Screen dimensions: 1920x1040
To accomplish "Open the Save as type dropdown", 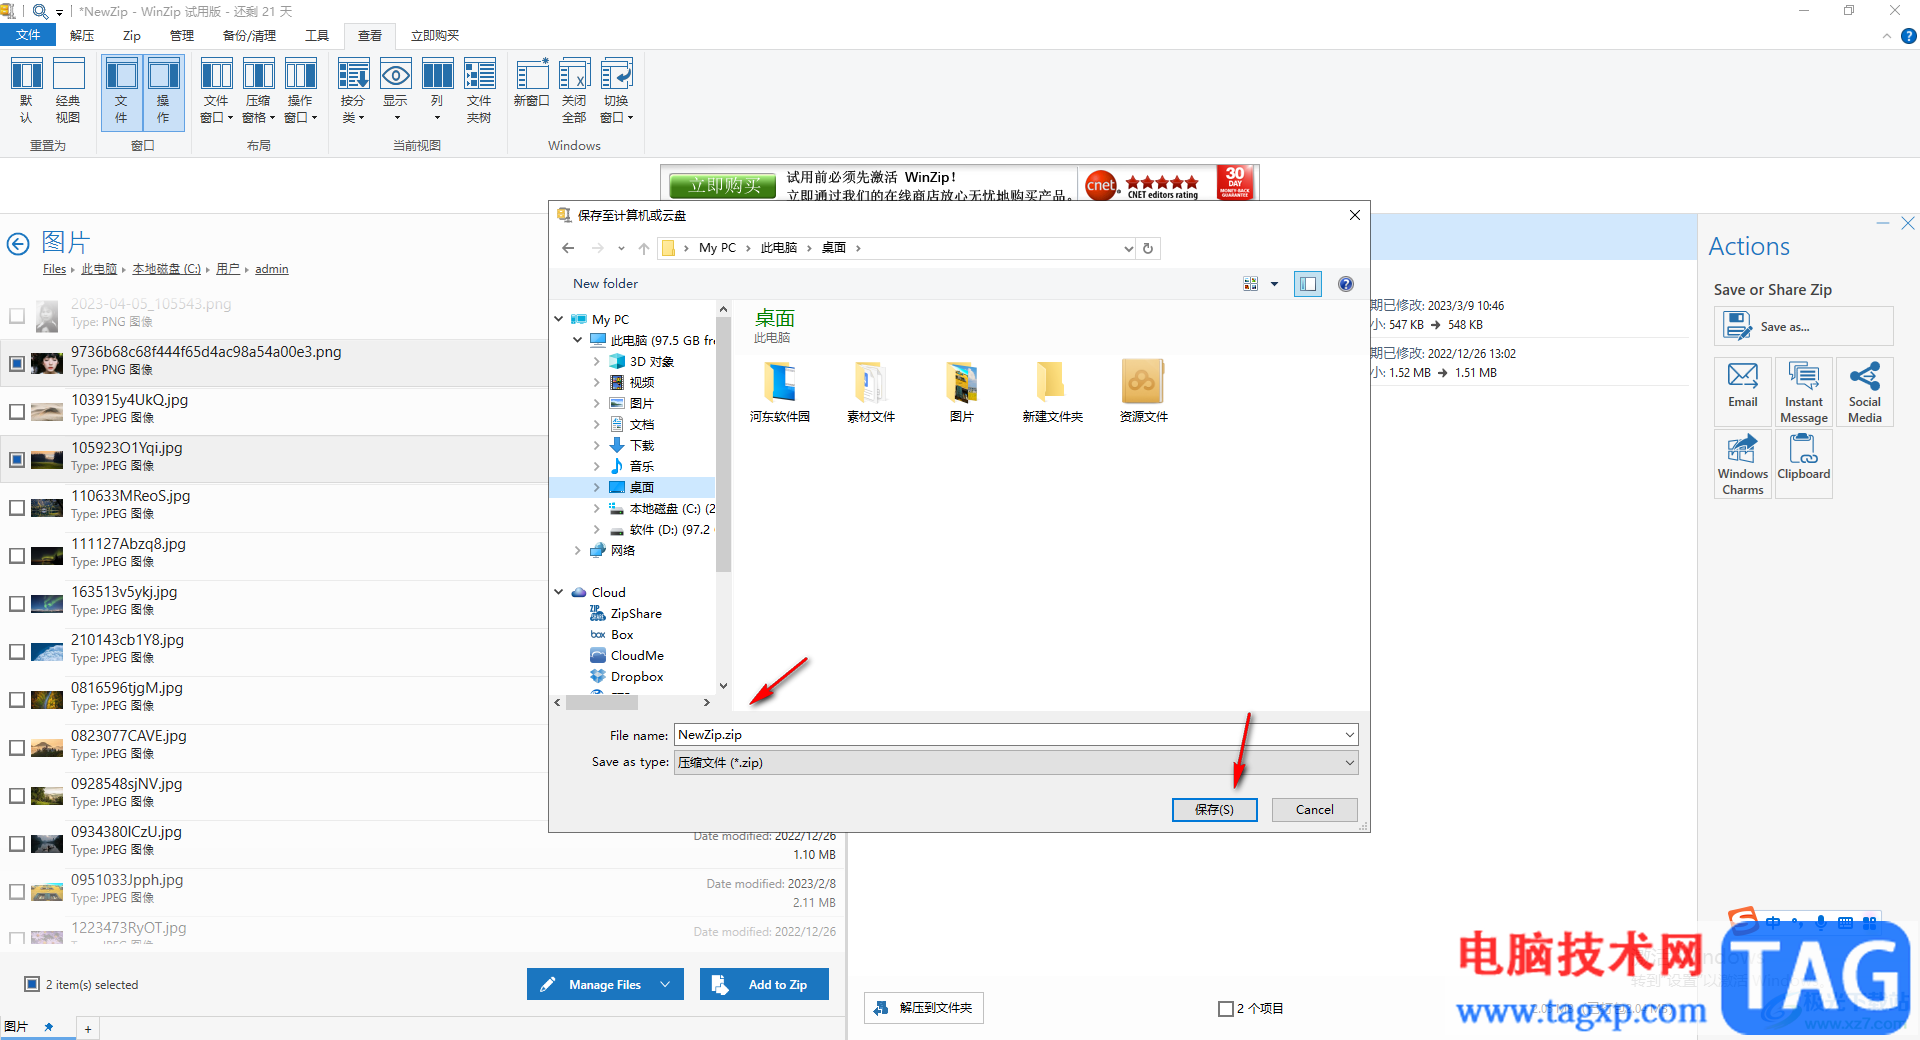I will pyautogui.click(x=1349, y=763).
